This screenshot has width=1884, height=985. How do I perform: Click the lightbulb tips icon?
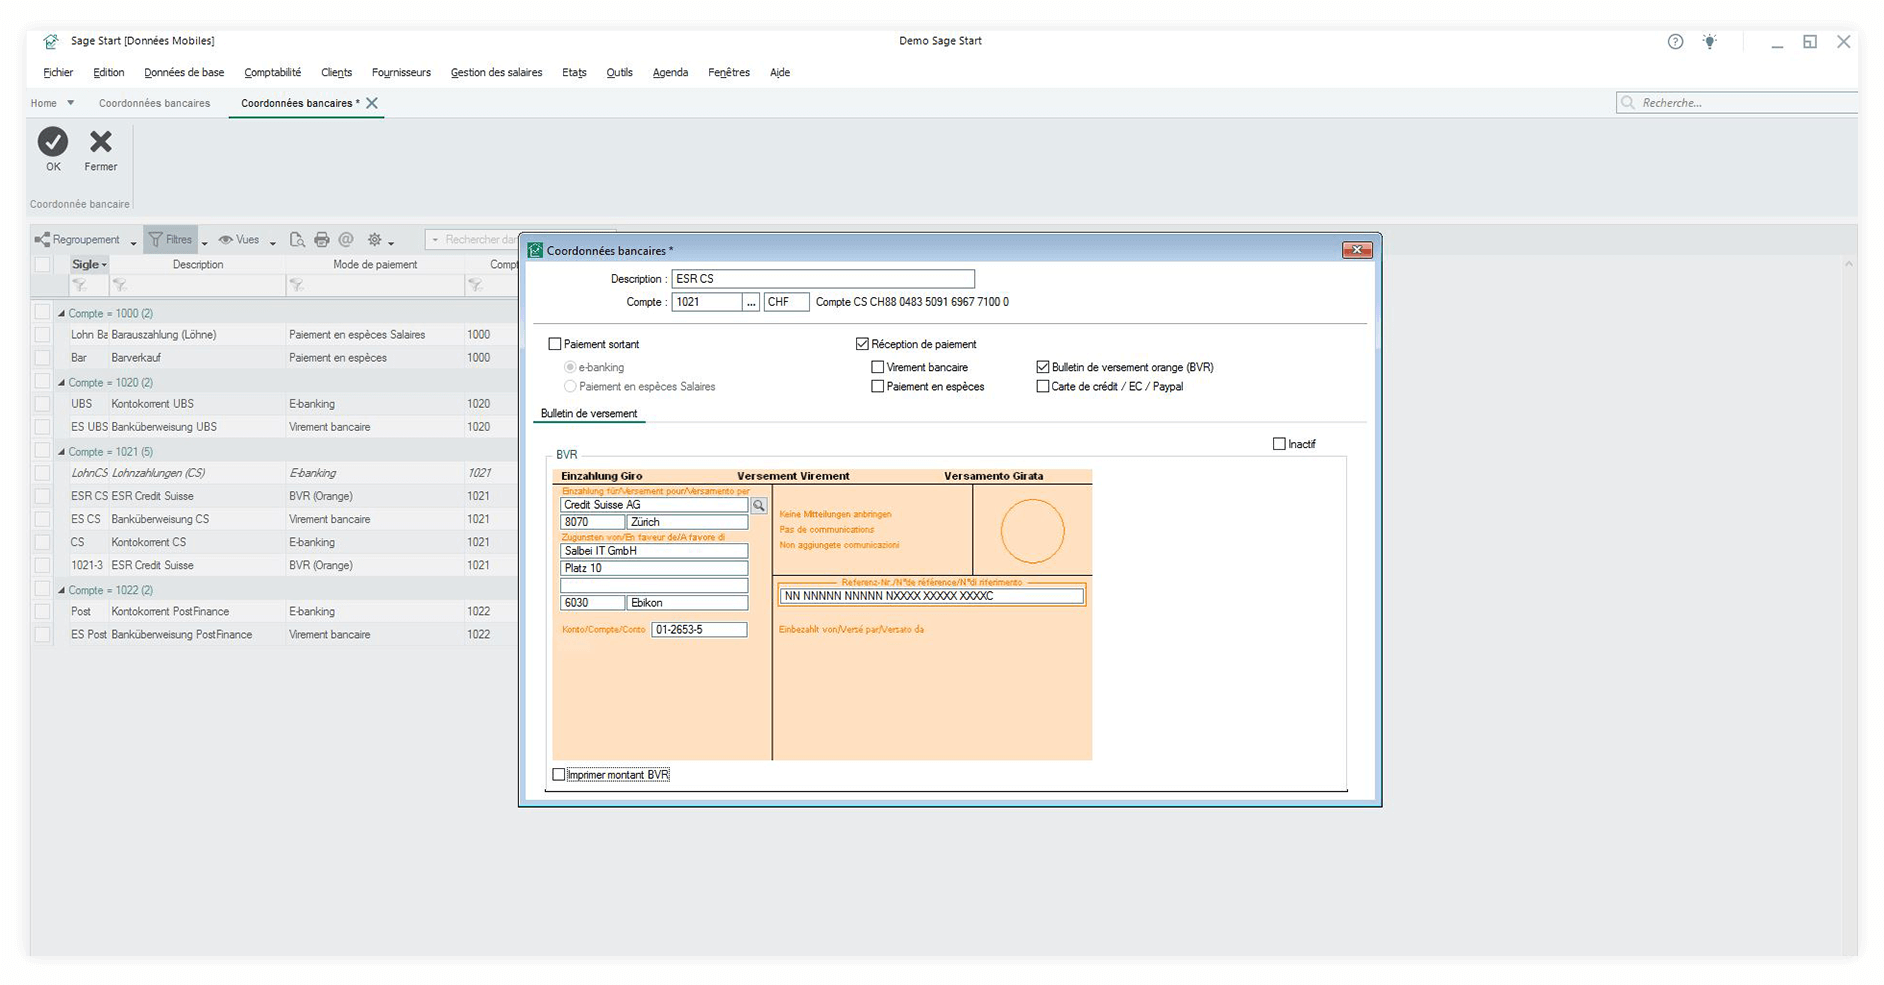click(1710, 42)
